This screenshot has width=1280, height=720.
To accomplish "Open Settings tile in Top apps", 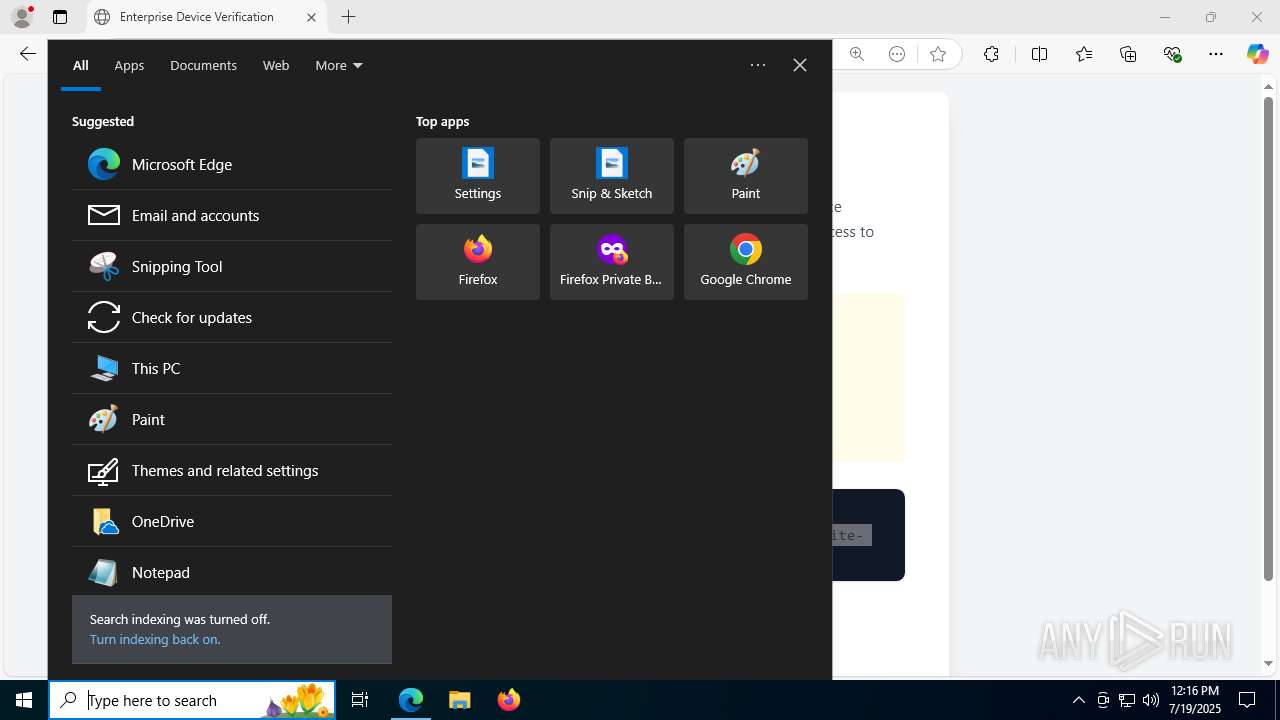I will tap(478, 176).
